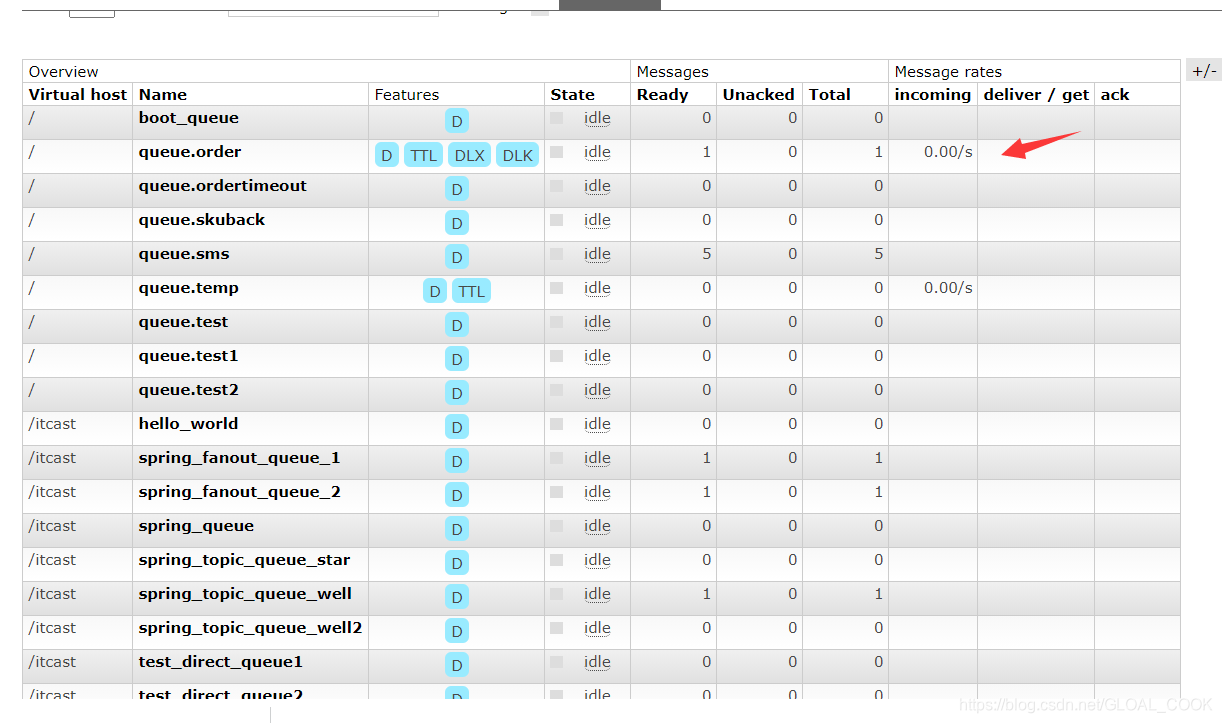Open the boot_queue queue
Image resolution: width=1222 pixels, height=723 pixels.
coord(189,118)
